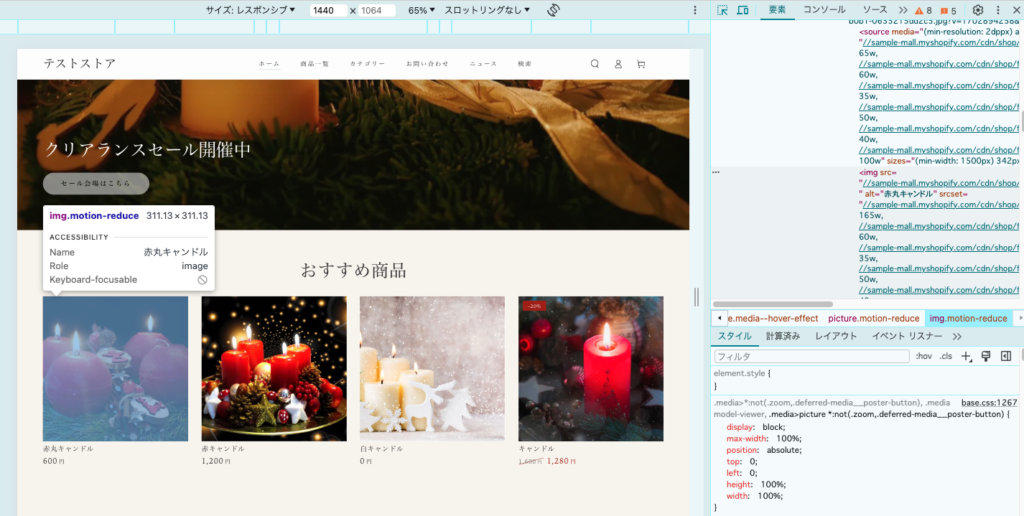
Task: Switch to the 計算済み tab
Action: pyautogui.click(x=783, y=336)
